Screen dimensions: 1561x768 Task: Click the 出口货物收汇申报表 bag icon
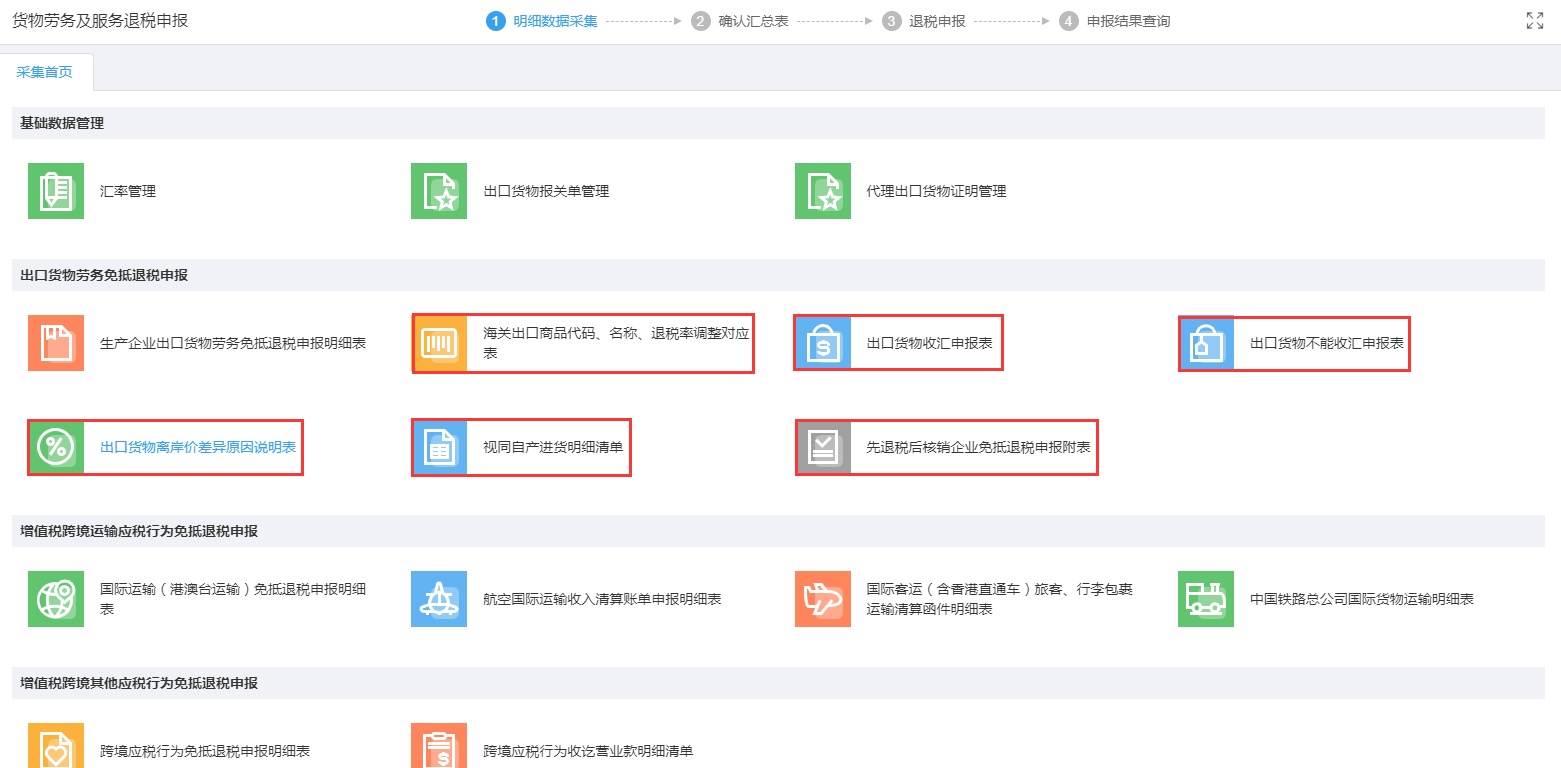click(x=823, y=343)
